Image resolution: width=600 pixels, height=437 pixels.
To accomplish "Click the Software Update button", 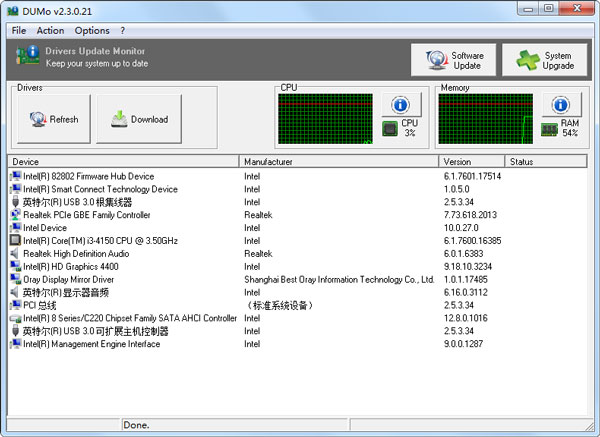I will click(453, 60).
